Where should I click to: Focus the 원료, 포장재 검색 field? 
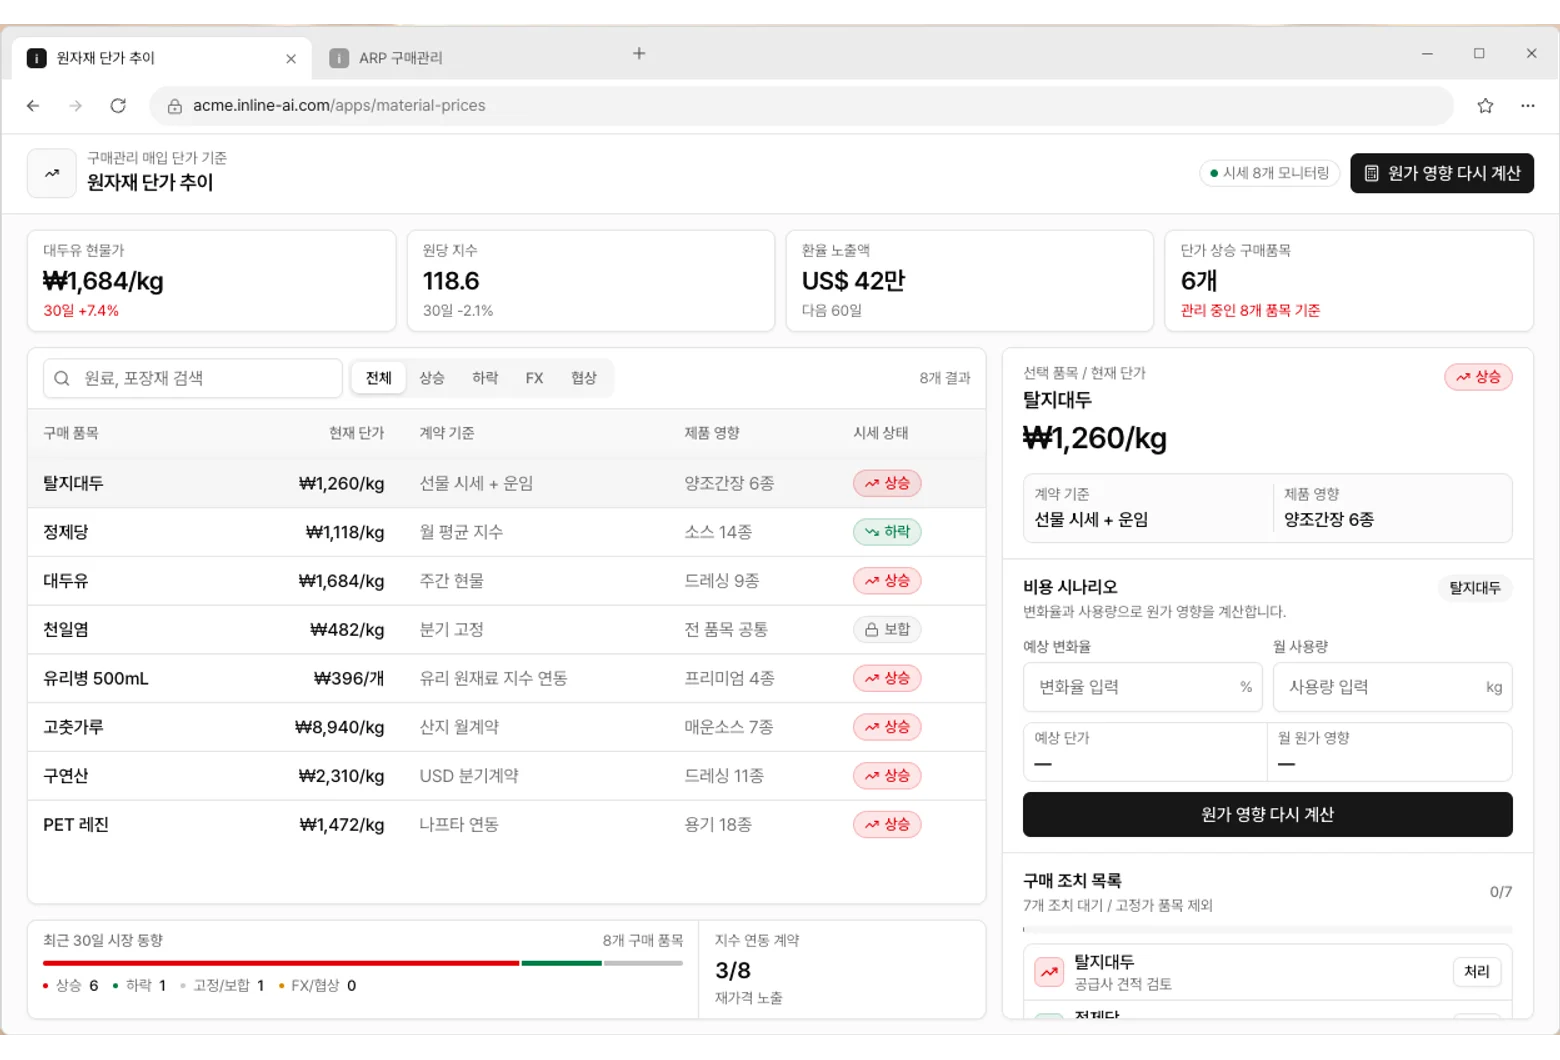[x=193, y=378]
